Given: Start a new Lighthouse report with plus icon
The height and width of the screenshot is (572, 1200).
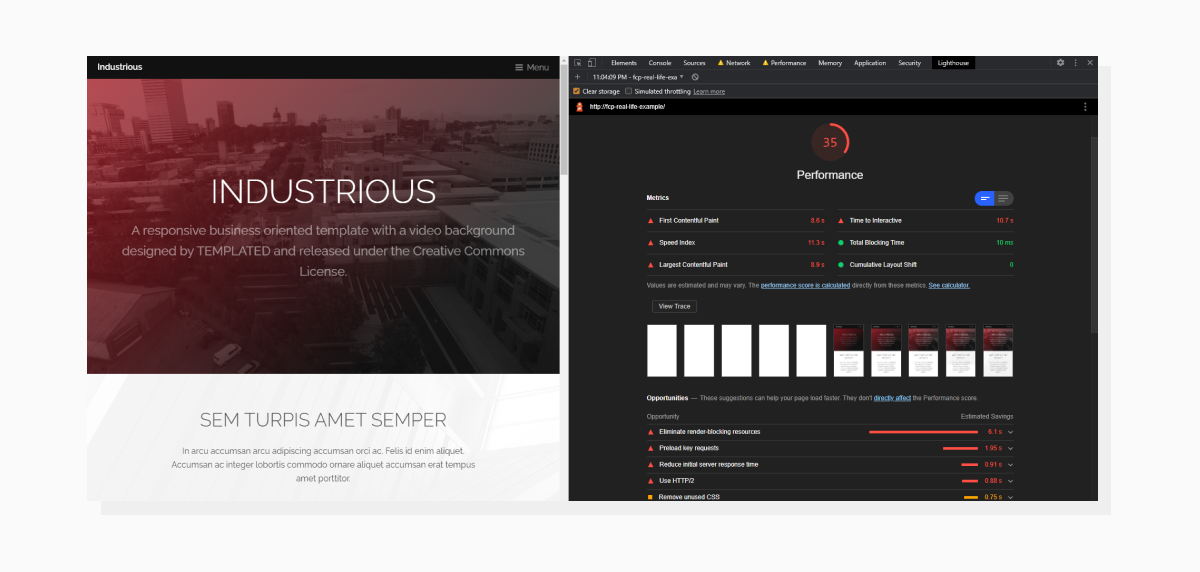Looking at the screenshot, I should click(577, 77).
